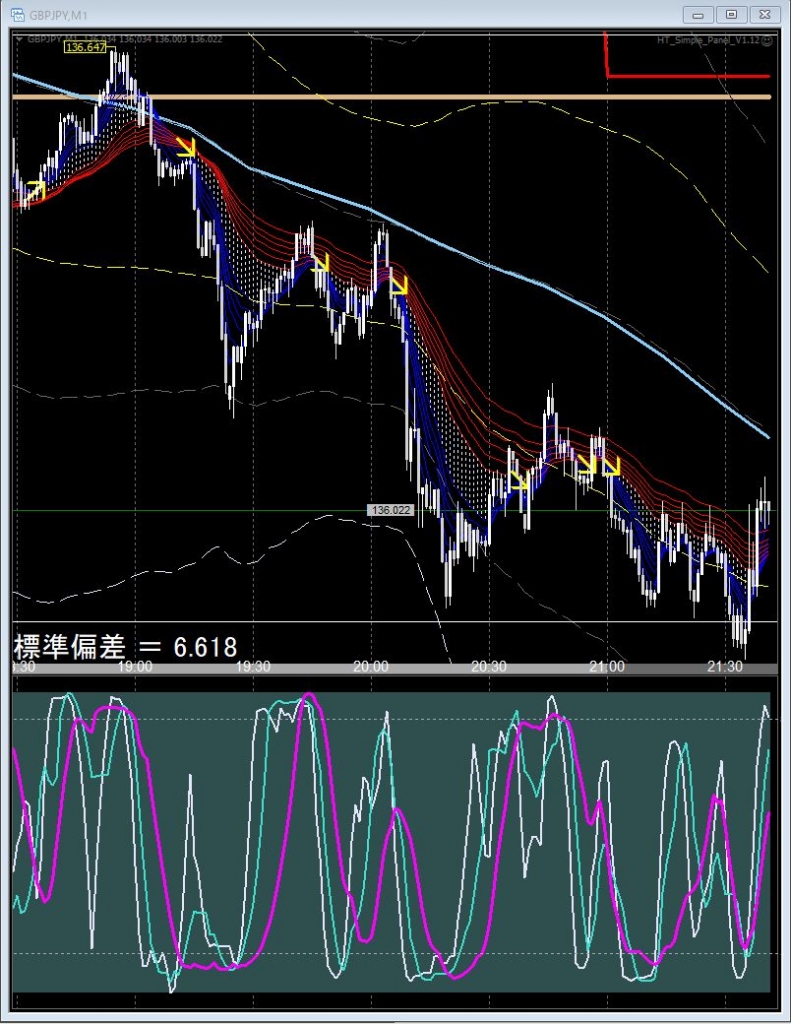Click the upward-pointing yellow signal arrow
The height and width of the screenshot is (1024, 791).
tap(35, 189)
